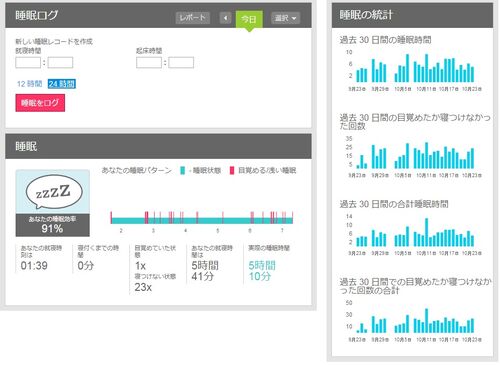Click the 過去 30 日間の睡眠時間 chart
Image resolution: width=500 pixels, height=365 pixels.
tap(414, 70)
